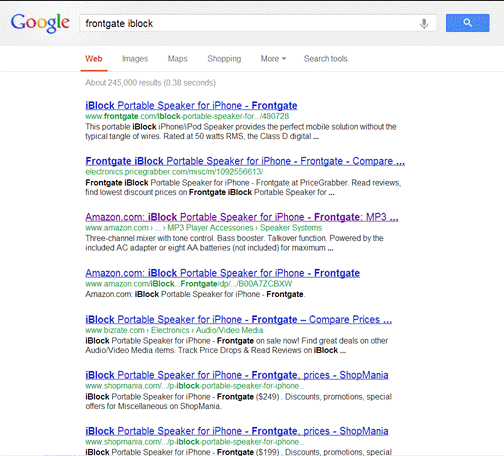Click the electronics.pricegrabber.com green URL
This screenshot has width=504, height=456.
coord(174,172)
